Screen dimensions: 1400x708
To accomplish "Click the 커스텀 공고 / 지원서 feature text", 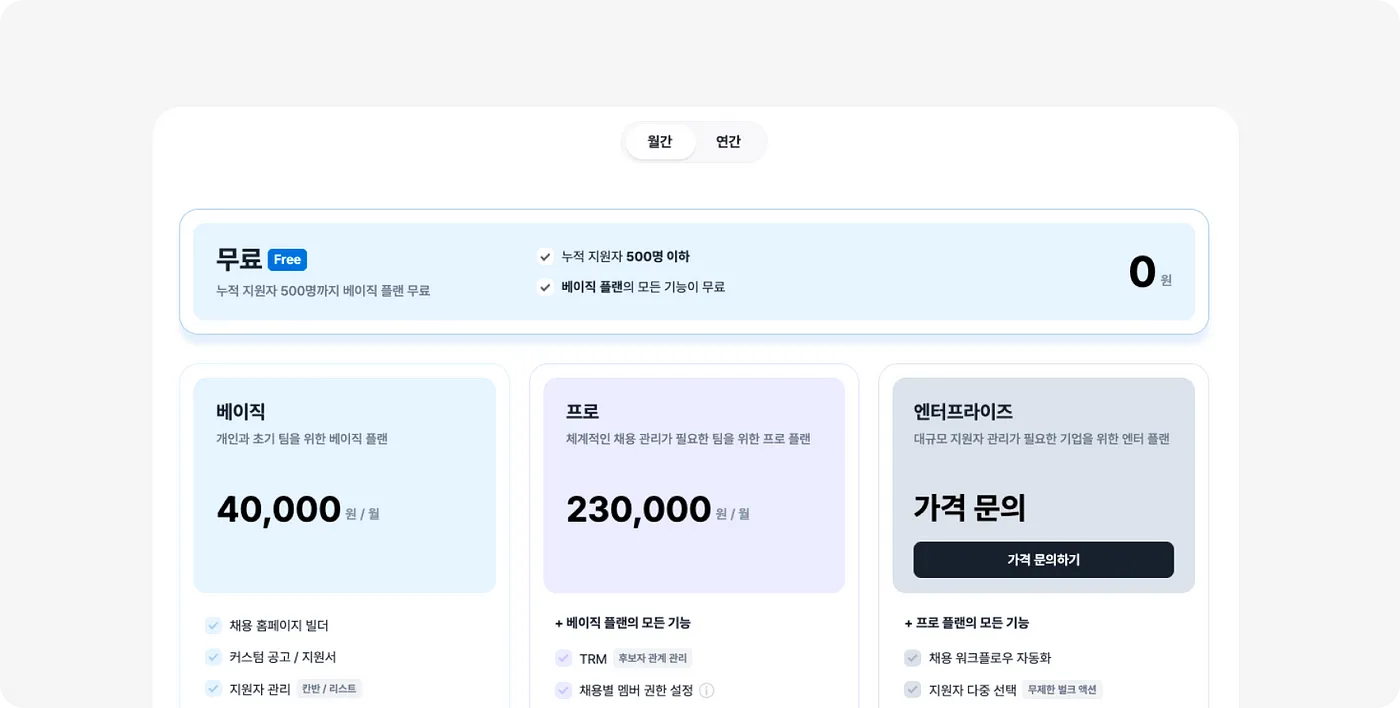I will (x=283, y=657).
